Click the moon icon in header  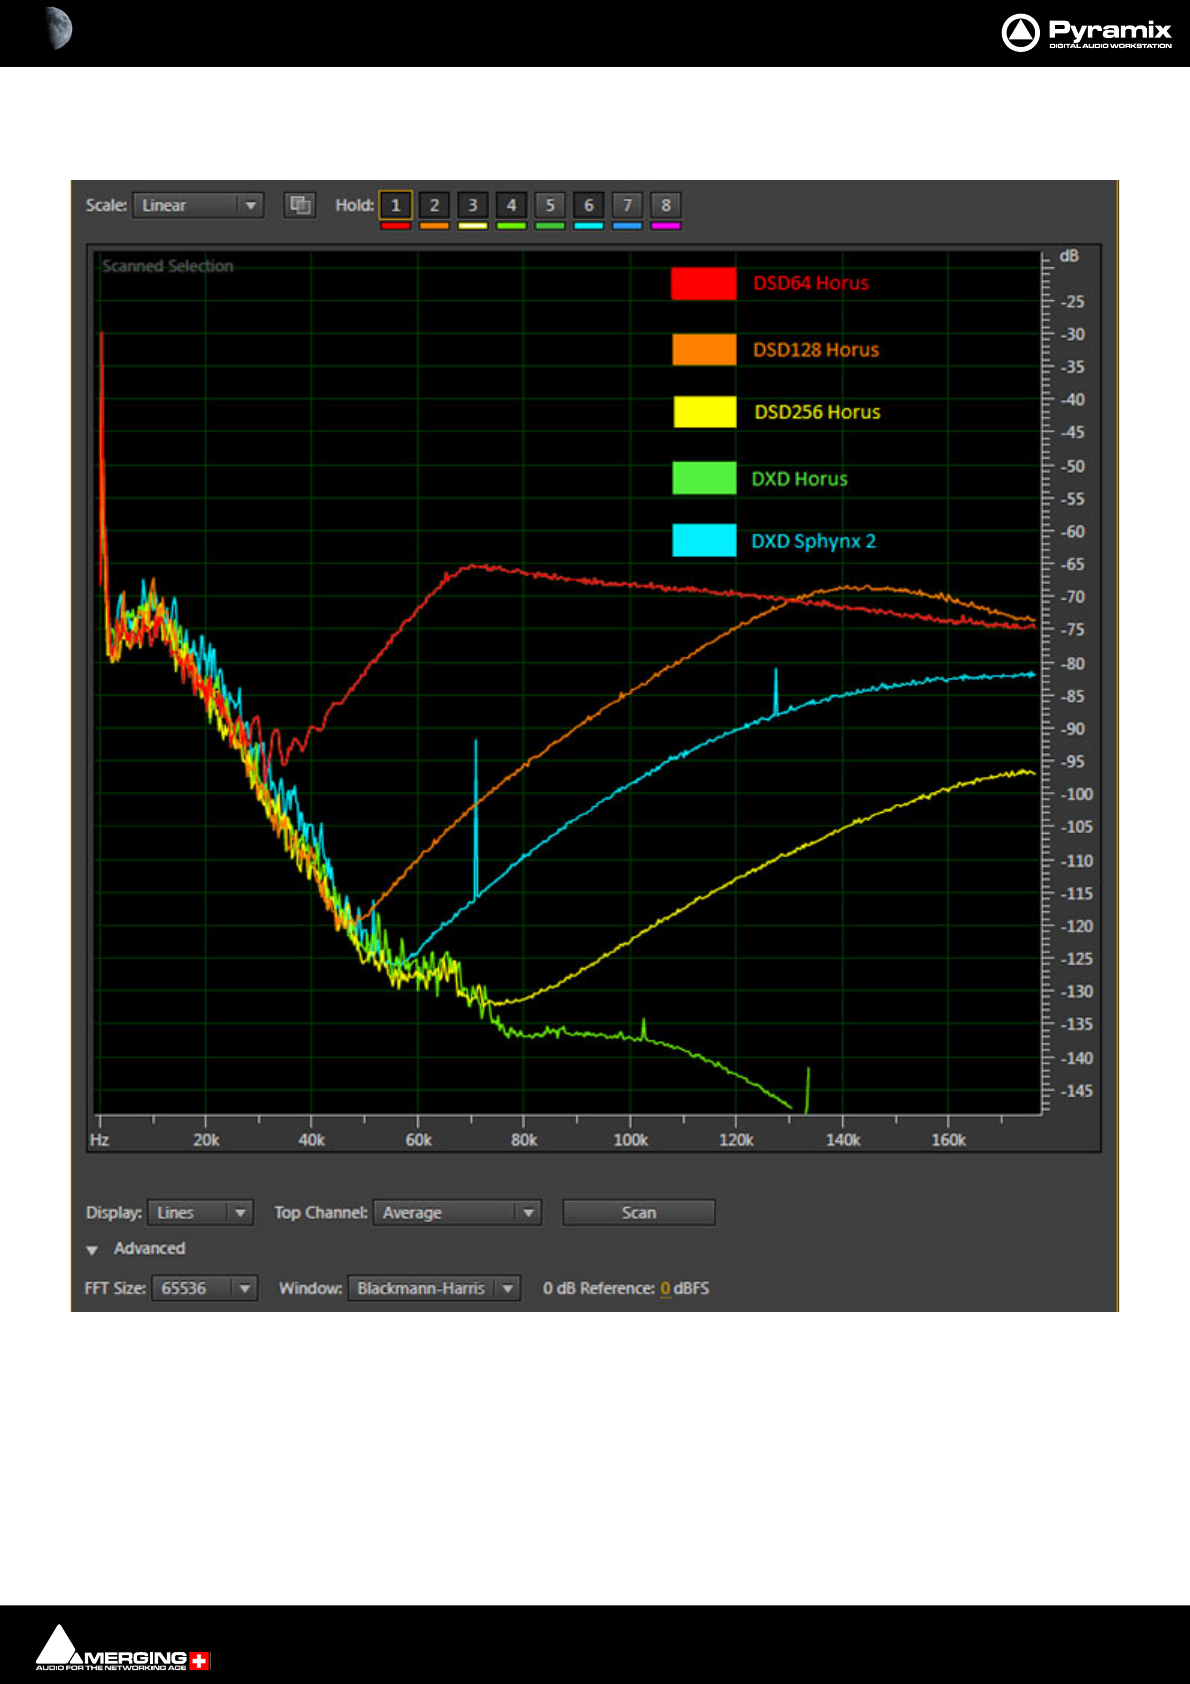(x=59, y=28)
